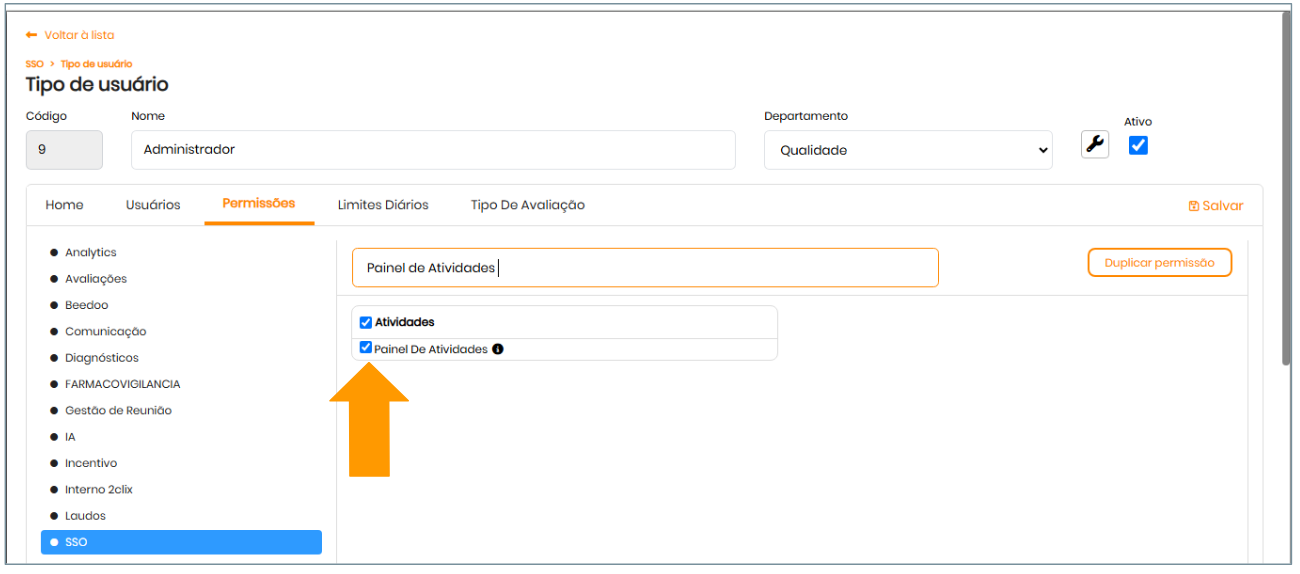The width and height of the screenshot is (1300, 574).
Task: Click the info icon beside Painel De Atividades
Action: point(498,350)
